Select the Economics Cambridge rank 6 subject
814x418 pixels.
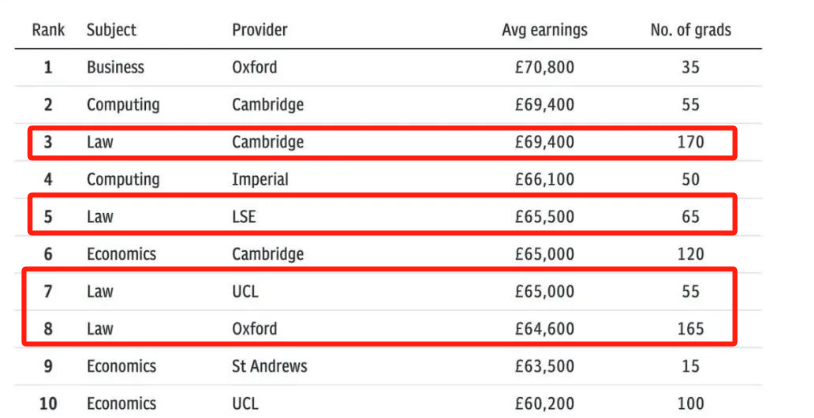tap(121, 254)
